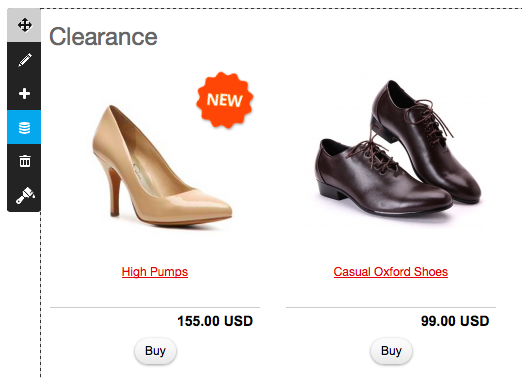
Task: Open the Casual Oxford Shoes link
Action: (391, 272)
